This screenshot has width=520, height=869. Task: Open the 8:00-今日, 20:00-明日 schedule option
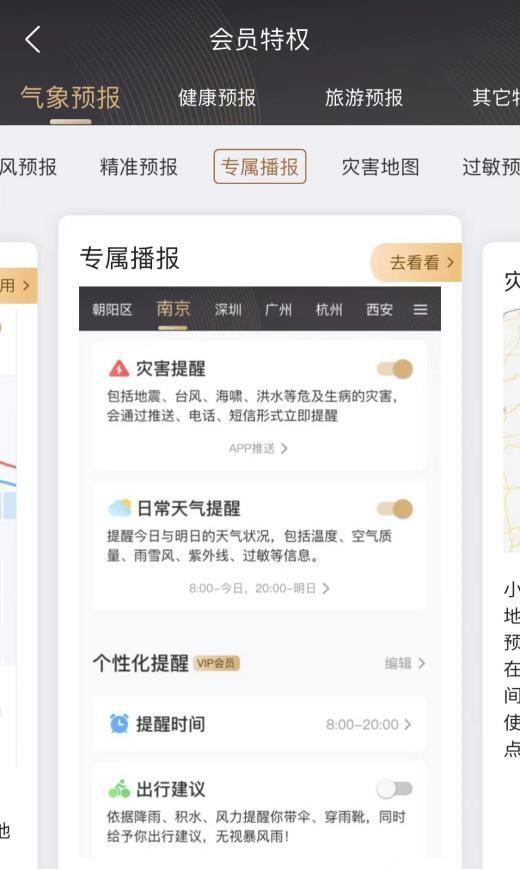pos(259,588)
